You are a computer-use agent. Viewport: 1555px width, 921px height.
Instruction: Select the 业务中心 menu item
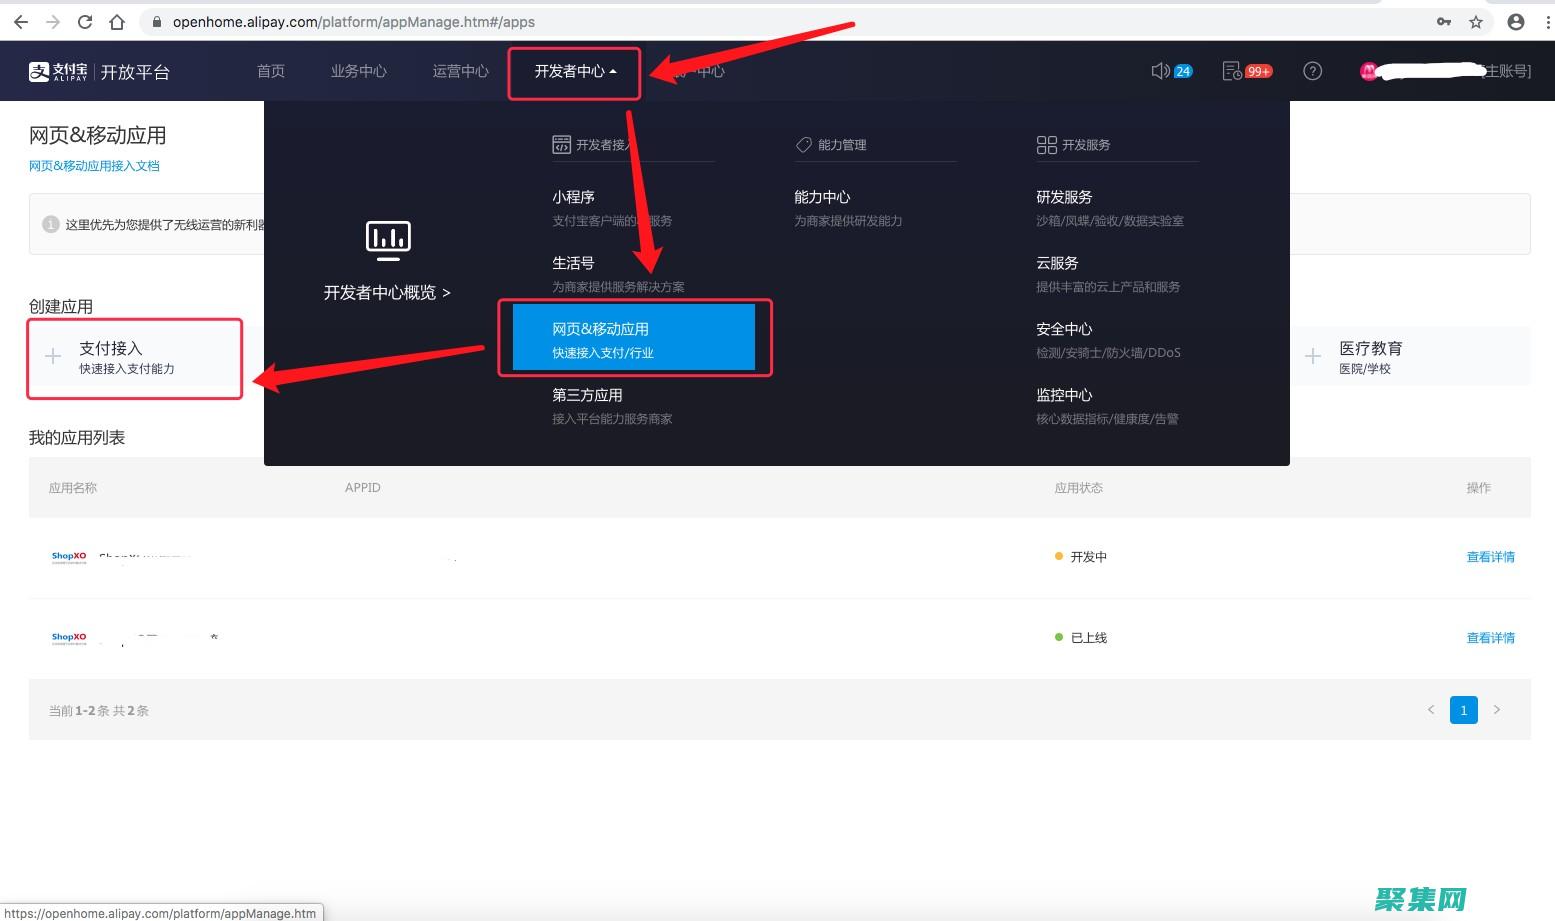[x=358, y=71]
